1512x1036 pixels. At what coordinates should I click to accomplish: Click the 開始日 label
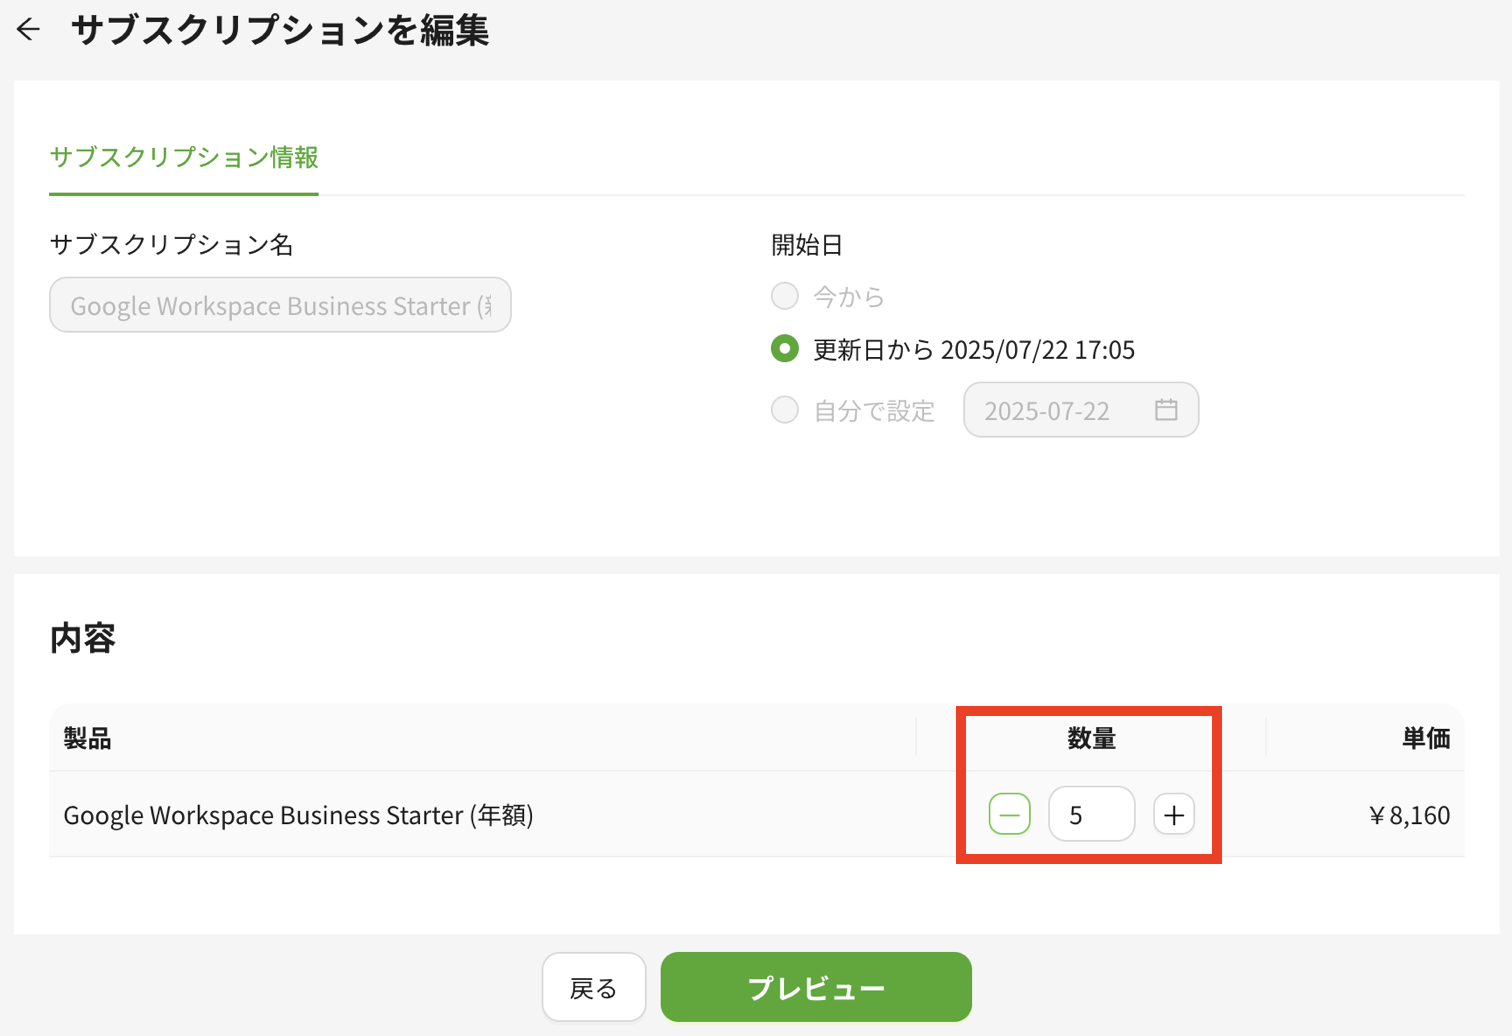coord(807,245)
